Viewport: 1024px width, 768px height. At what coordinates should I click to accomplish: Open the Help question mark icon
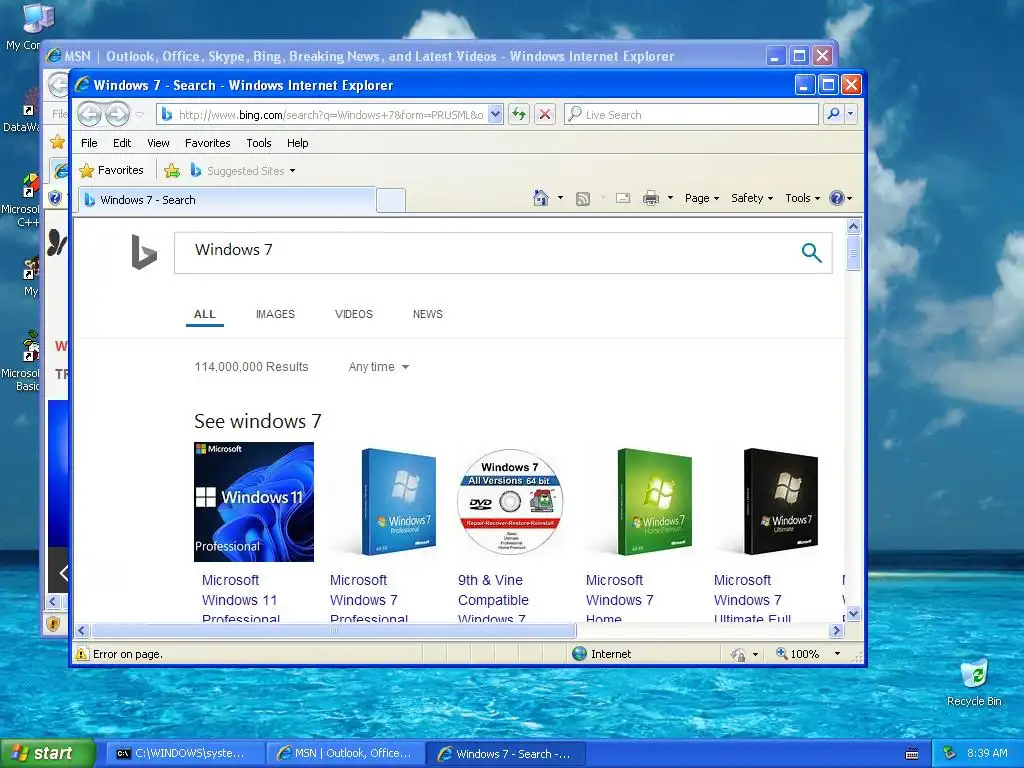[x=837, y=198]
